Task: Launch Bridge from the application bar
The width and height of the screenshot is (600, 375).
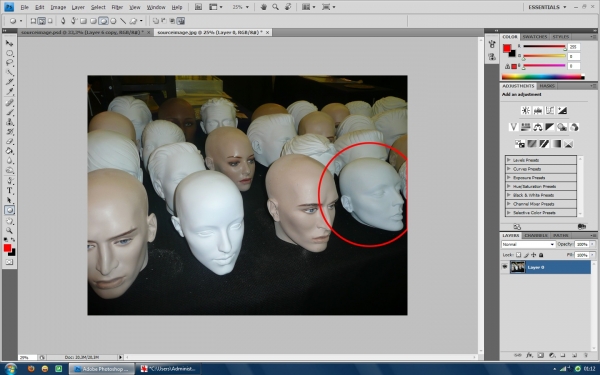Action: pos(198,7)
